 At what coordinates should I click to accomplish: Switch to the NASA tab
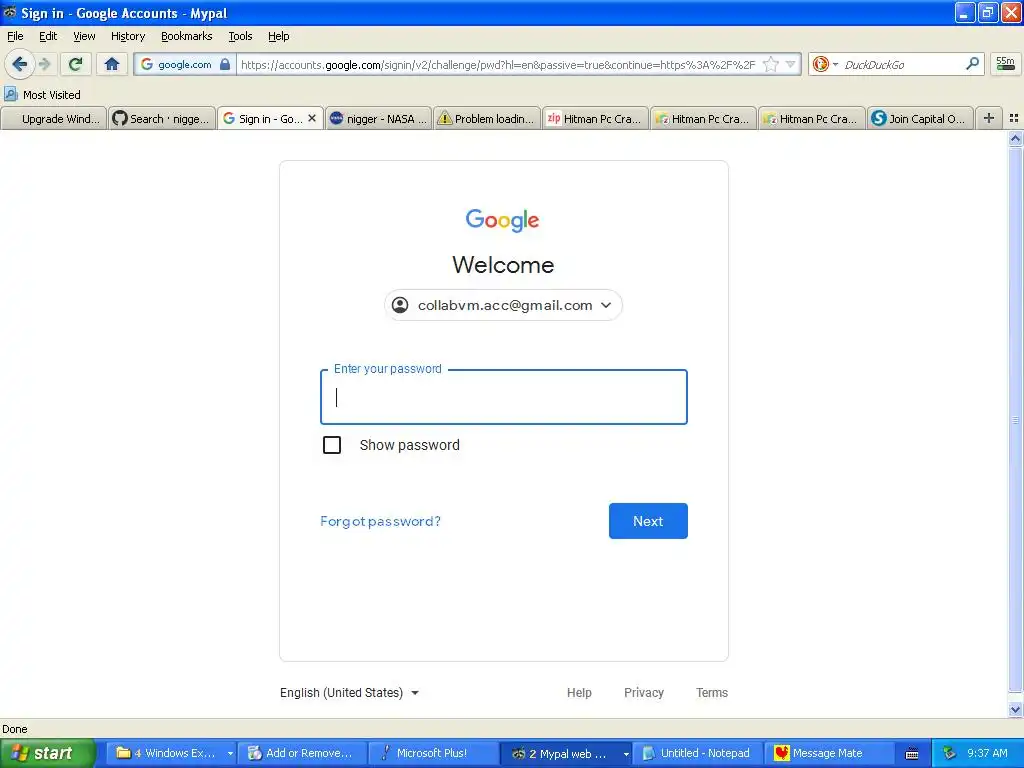coord(379,119)
